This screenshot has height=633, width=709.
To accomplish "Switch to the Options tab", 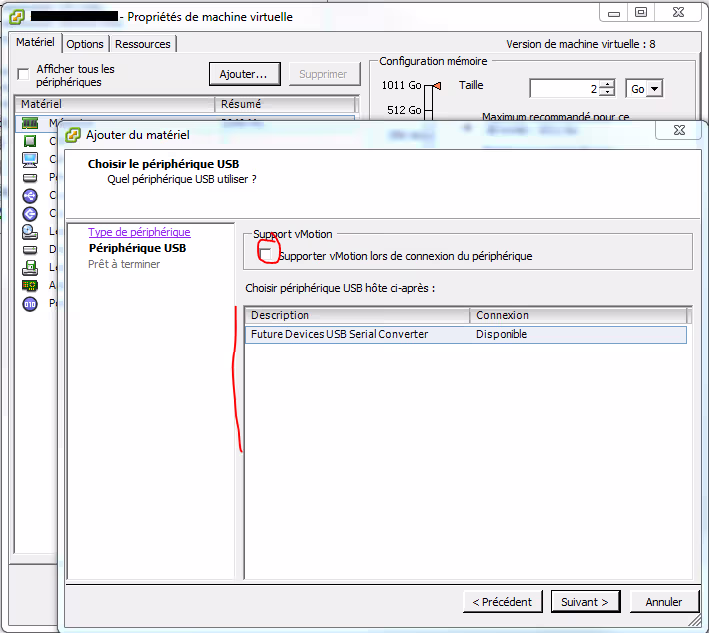I will [85, 44].
